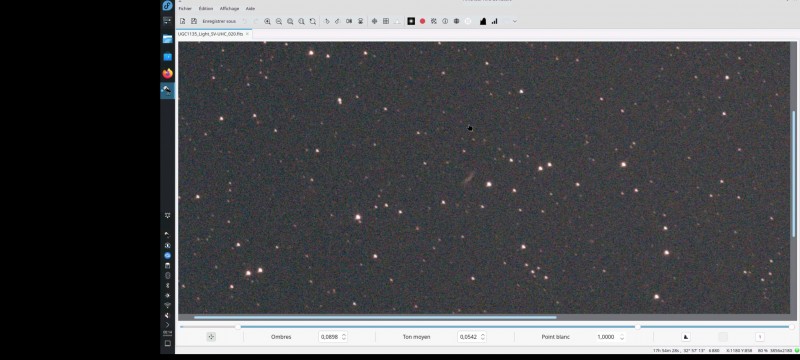Click the white circle toolbar icon

coord(468,21)
